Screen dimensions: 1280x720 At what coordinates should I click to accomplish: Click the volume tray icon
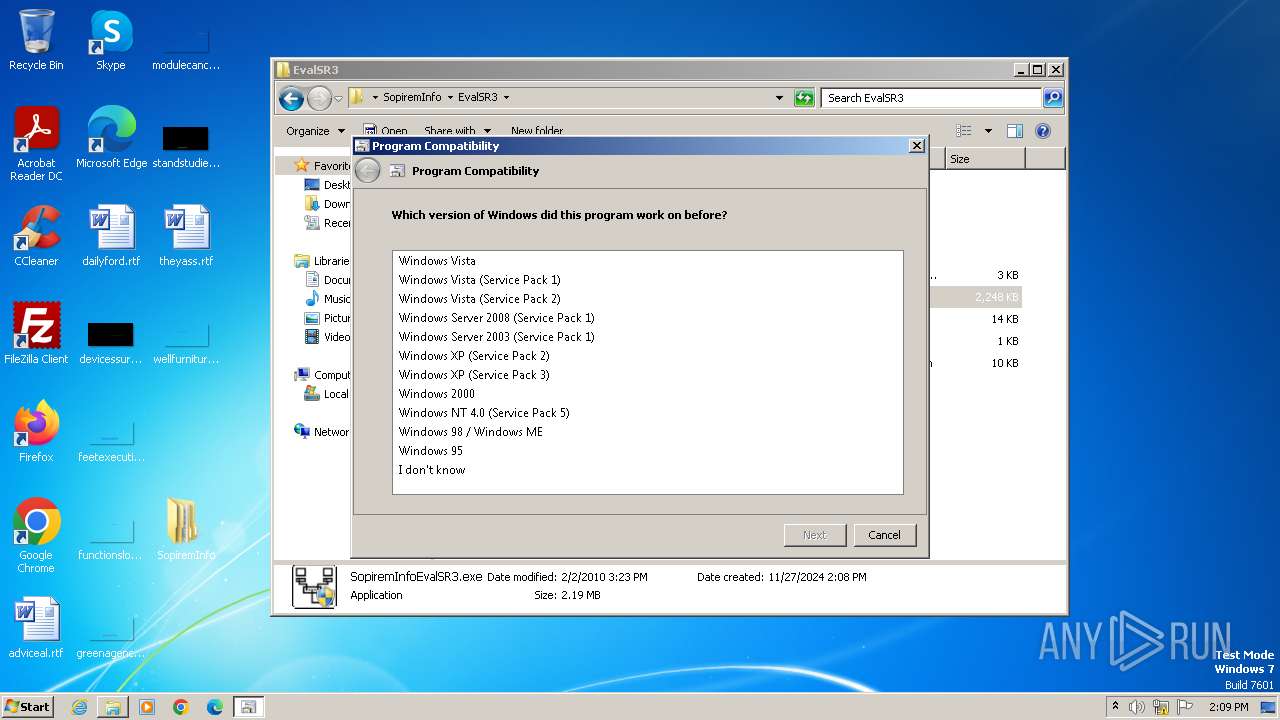click(x=1136, y=707)
